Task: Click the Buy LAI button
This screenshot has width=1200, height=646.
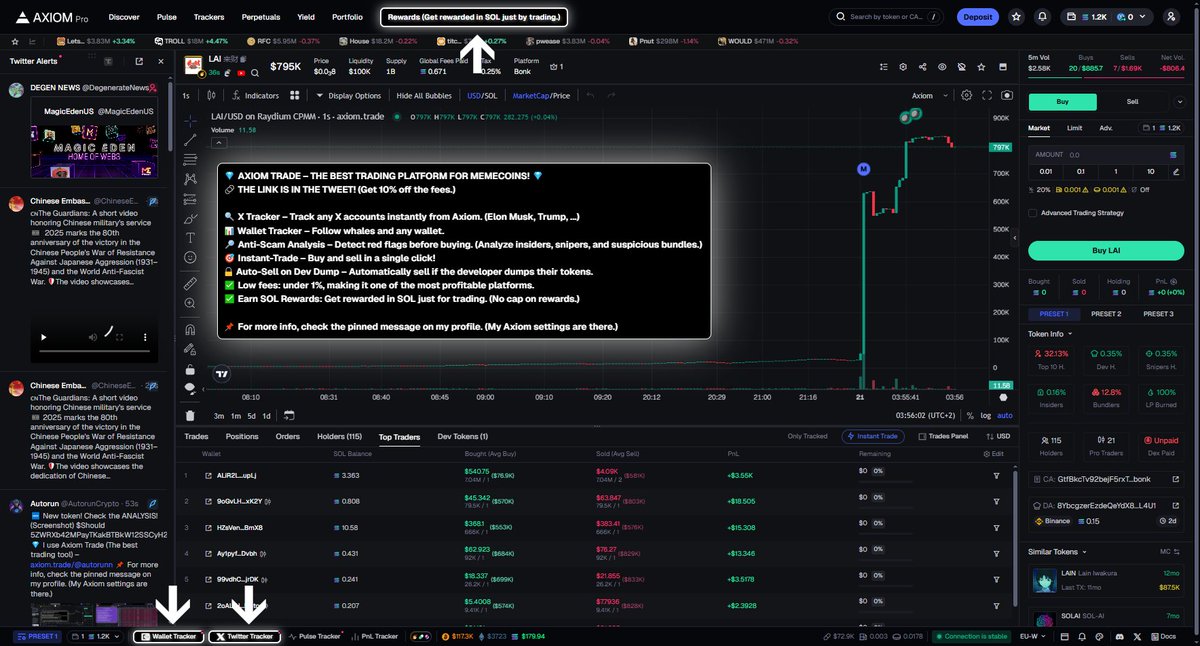Action: [x=1106, y=250]
